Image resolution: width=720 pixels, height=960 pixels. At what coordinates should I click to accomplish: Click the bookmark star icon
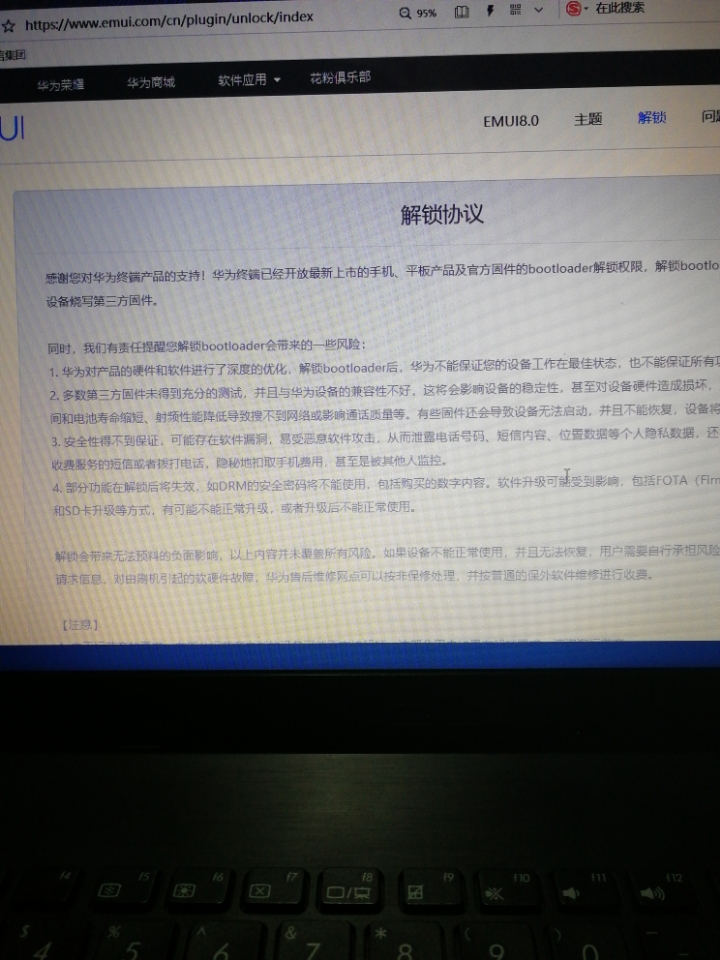[x=8, y=26]
